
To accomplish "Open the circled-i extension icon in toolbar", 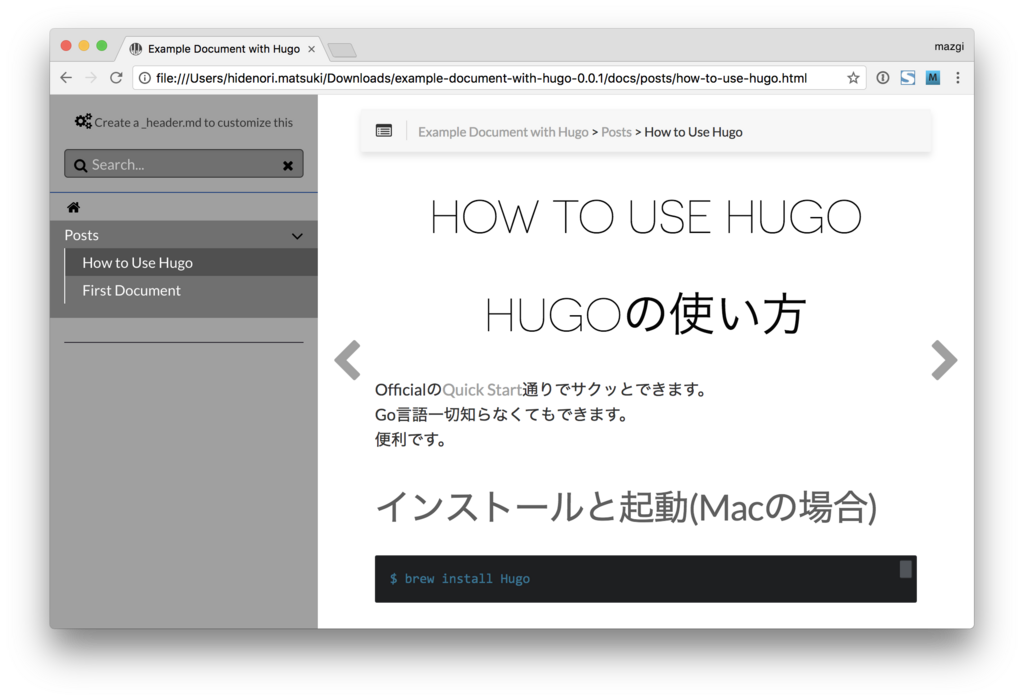I will pos(882,78).
